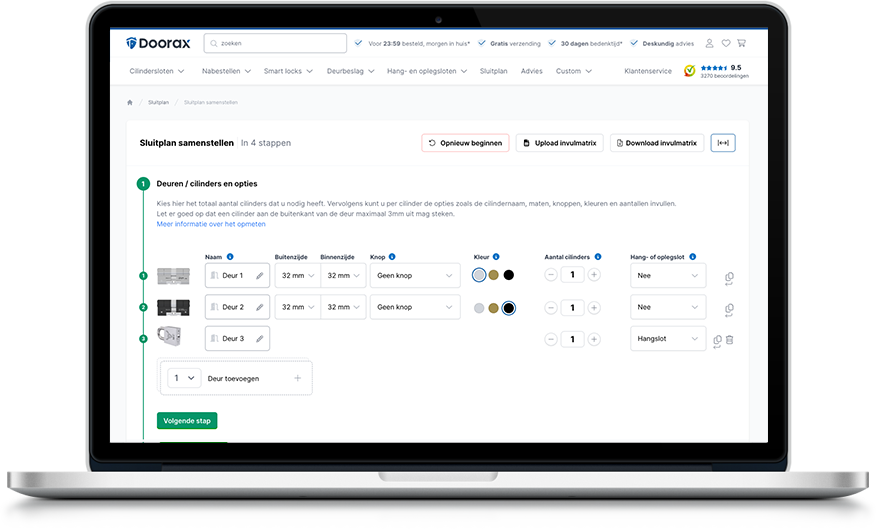Edit the Deur 3 name pencil icon
Image resolution: width=876 pixels, height=529 pixels.
tap(260, 339)
